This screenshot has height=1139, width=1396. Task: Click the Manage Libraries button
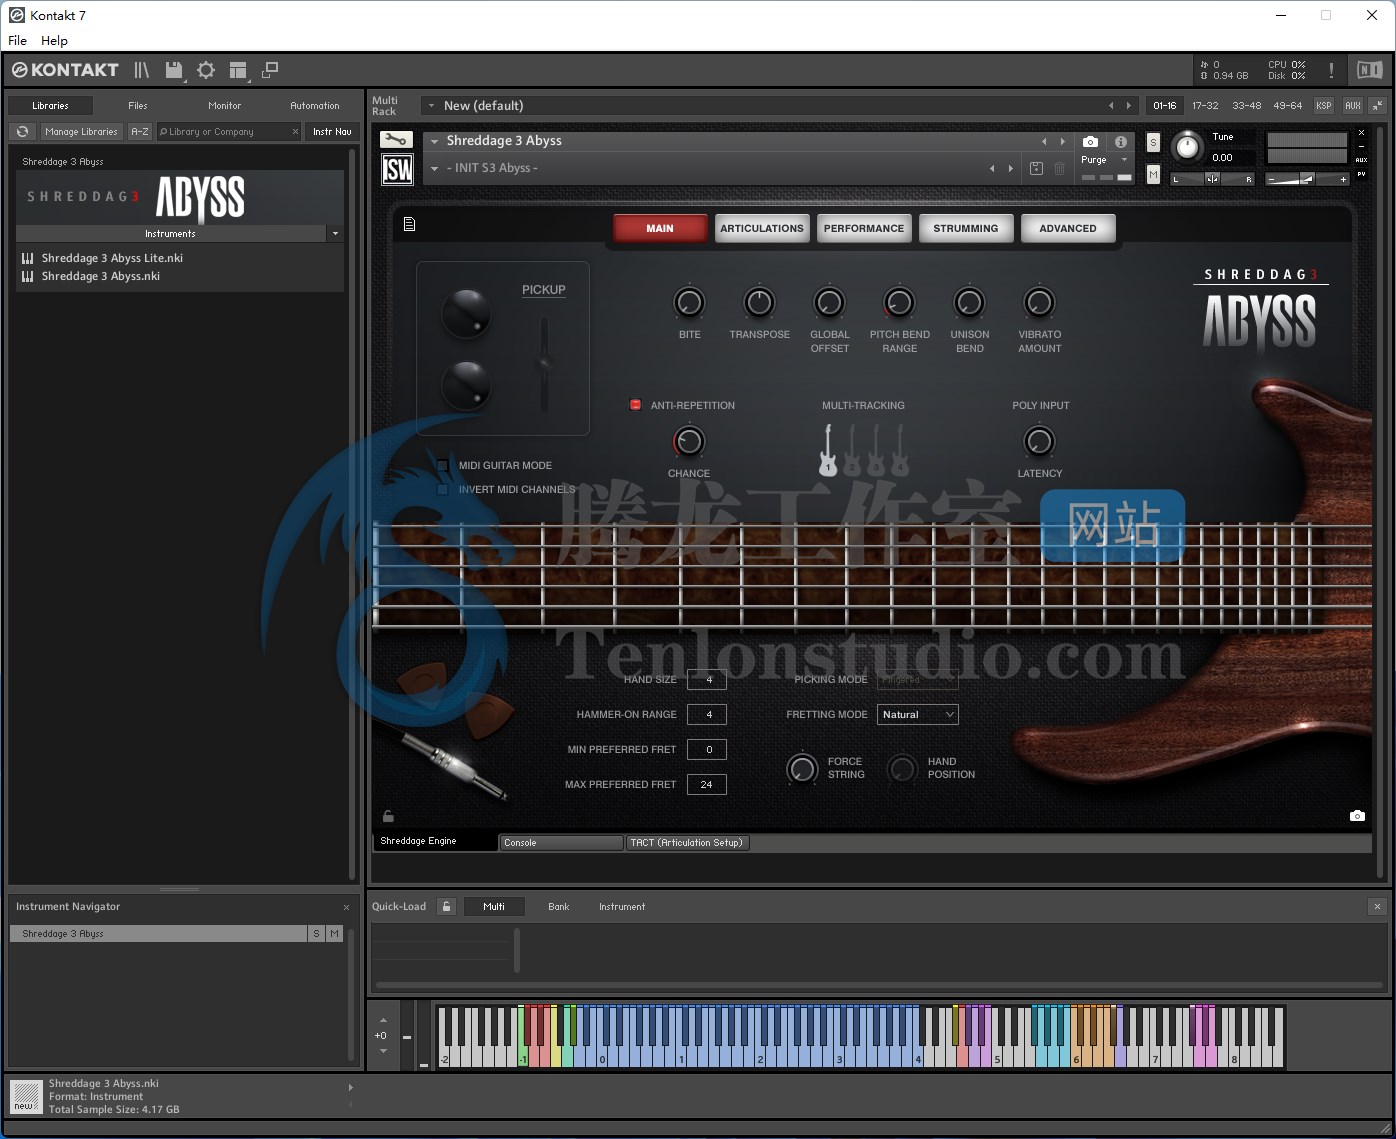(81, 131)
